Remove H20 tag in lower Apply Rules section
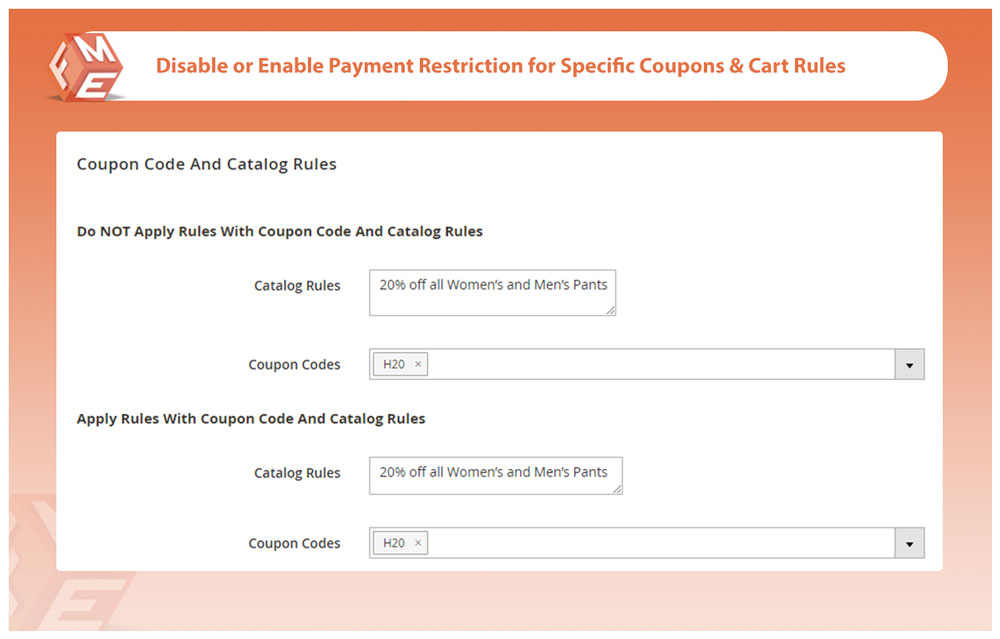Image resolution: width=1000 pixels, height=639 pixels. click(x=418, y=543)
